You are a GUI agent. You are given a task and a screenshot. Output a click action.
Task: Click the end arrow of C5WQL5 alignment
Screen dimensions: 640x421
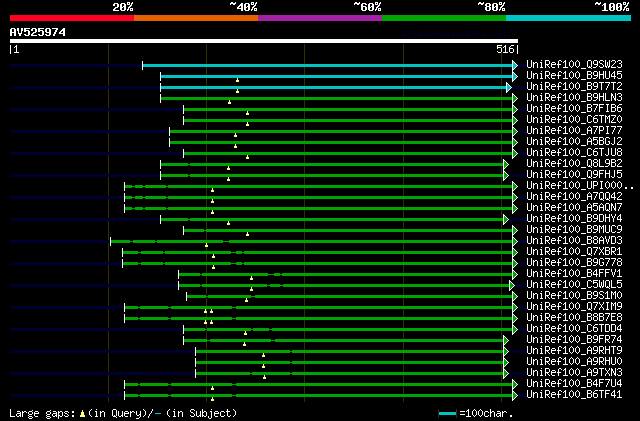tap(512, 285)
